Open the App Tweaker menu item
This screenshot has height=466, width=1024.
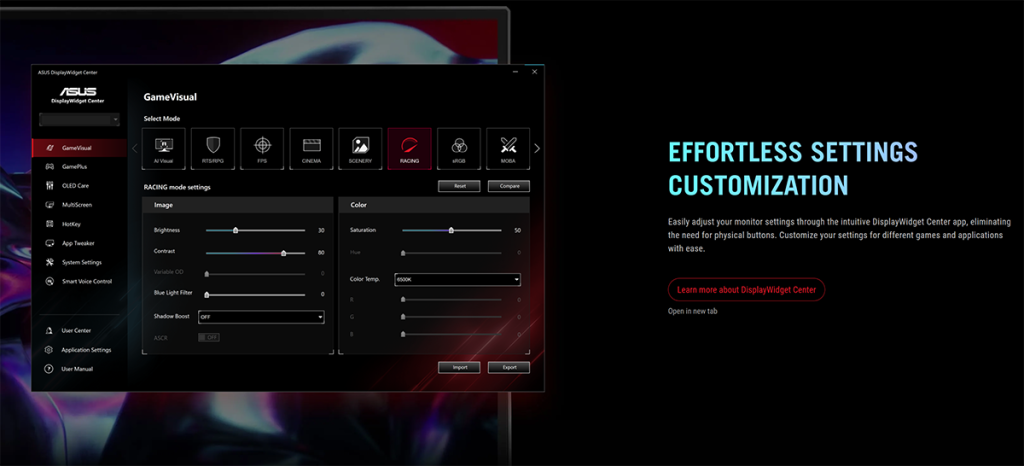point(79,243)
